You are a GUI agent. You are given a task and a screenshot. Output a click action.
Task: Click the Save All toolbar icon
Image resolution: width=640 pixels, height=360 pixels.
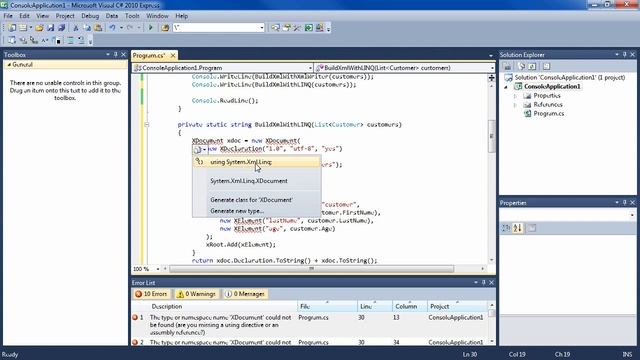coord(62,28)
